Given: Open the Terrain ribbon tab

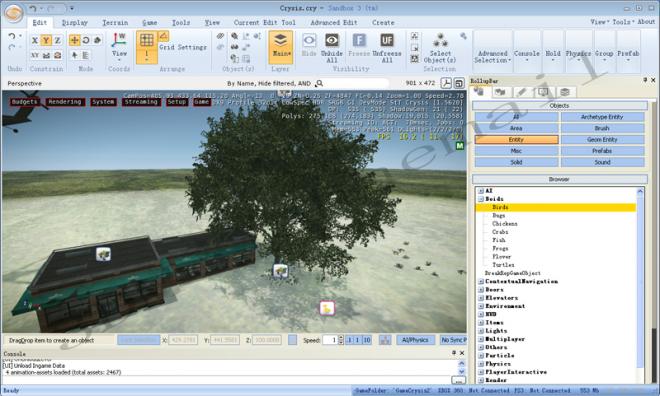Looking at the screenshot, I should coord(115,23).
